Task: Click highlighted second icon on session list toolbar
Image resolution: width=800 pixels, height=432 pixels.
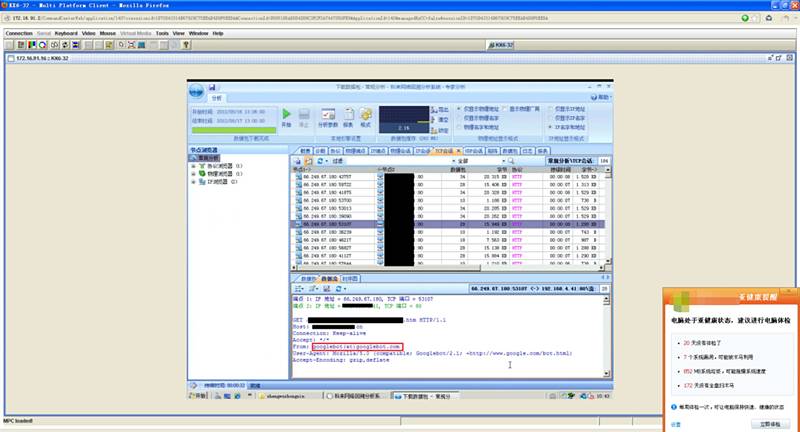Action: pos(309,161)
